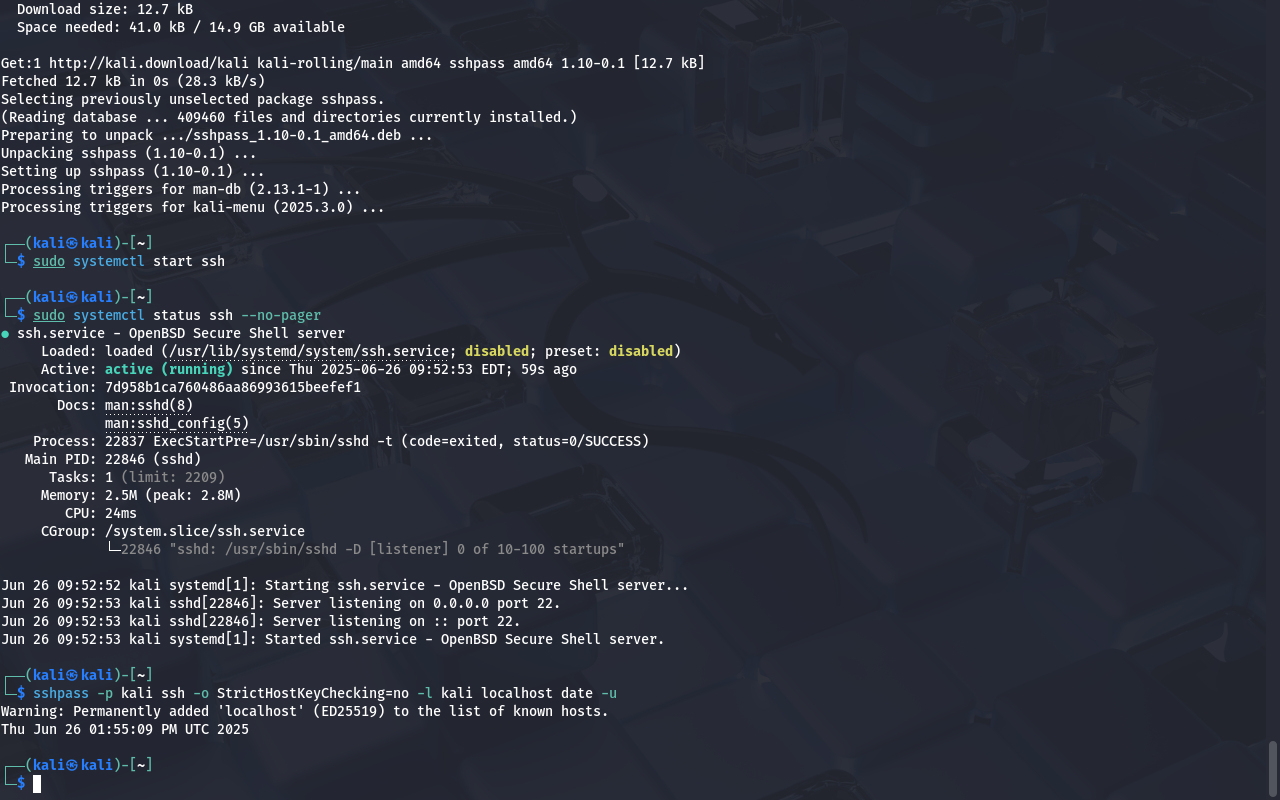Click the Main PID 22846 (sshd) value
Image resolution: width=1280 pixels, height=800 pixels.
(153, 459)
